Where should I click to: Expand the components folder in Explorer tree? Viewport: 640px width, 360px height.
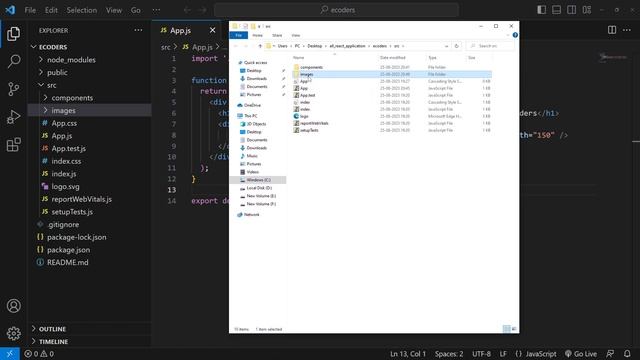click(90, 98)
